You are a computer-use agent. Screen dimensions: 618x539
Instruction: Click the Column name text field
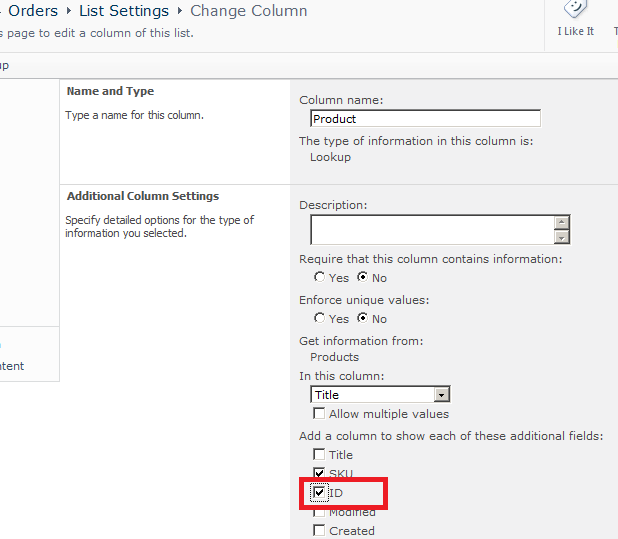coord(425,118)
